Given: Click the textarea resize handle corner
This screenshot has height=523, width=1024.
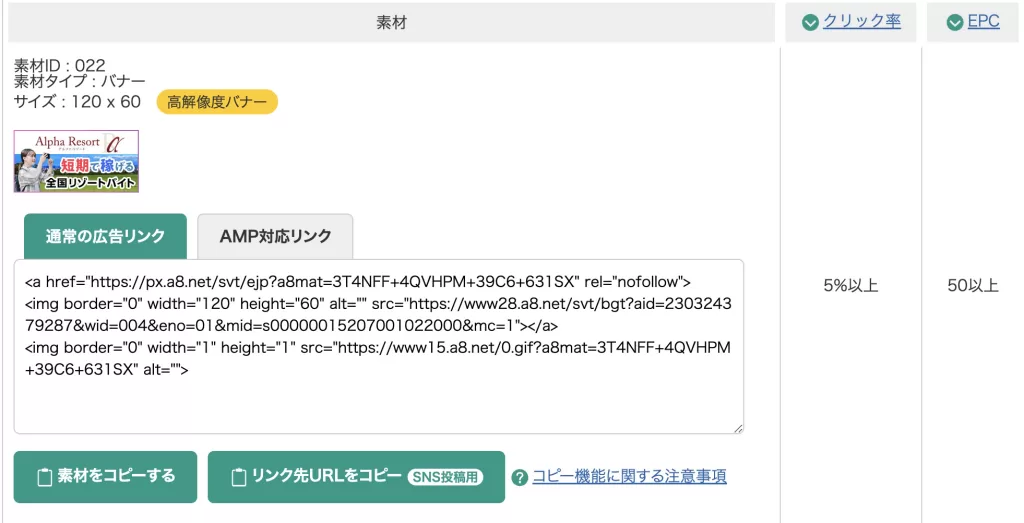Looking at the screenshot, I should coord(738,428).
